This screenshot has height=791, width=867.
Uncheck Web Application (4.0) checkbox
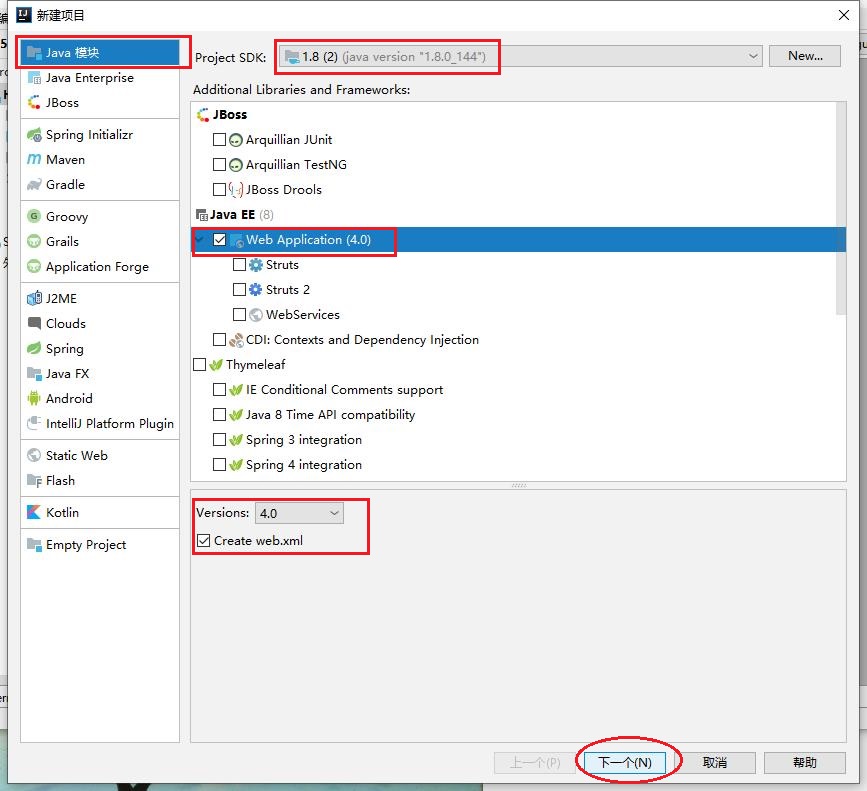pyautogui.click(x=220, y=240)
